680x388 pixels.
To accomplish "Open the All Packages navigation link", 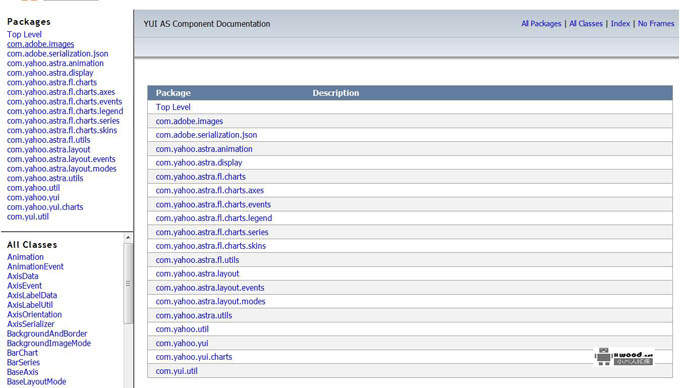I will pos(541,24).
